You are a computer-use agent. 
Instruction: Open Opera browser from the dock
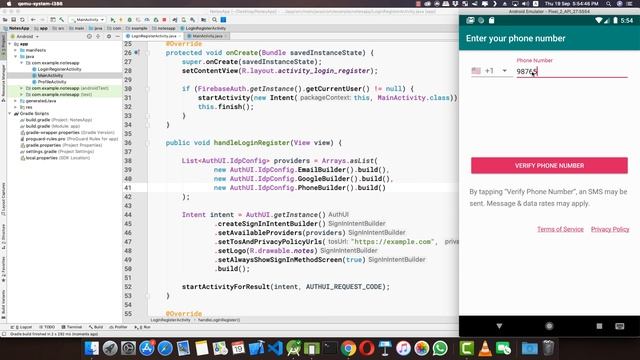coord(367,348)
